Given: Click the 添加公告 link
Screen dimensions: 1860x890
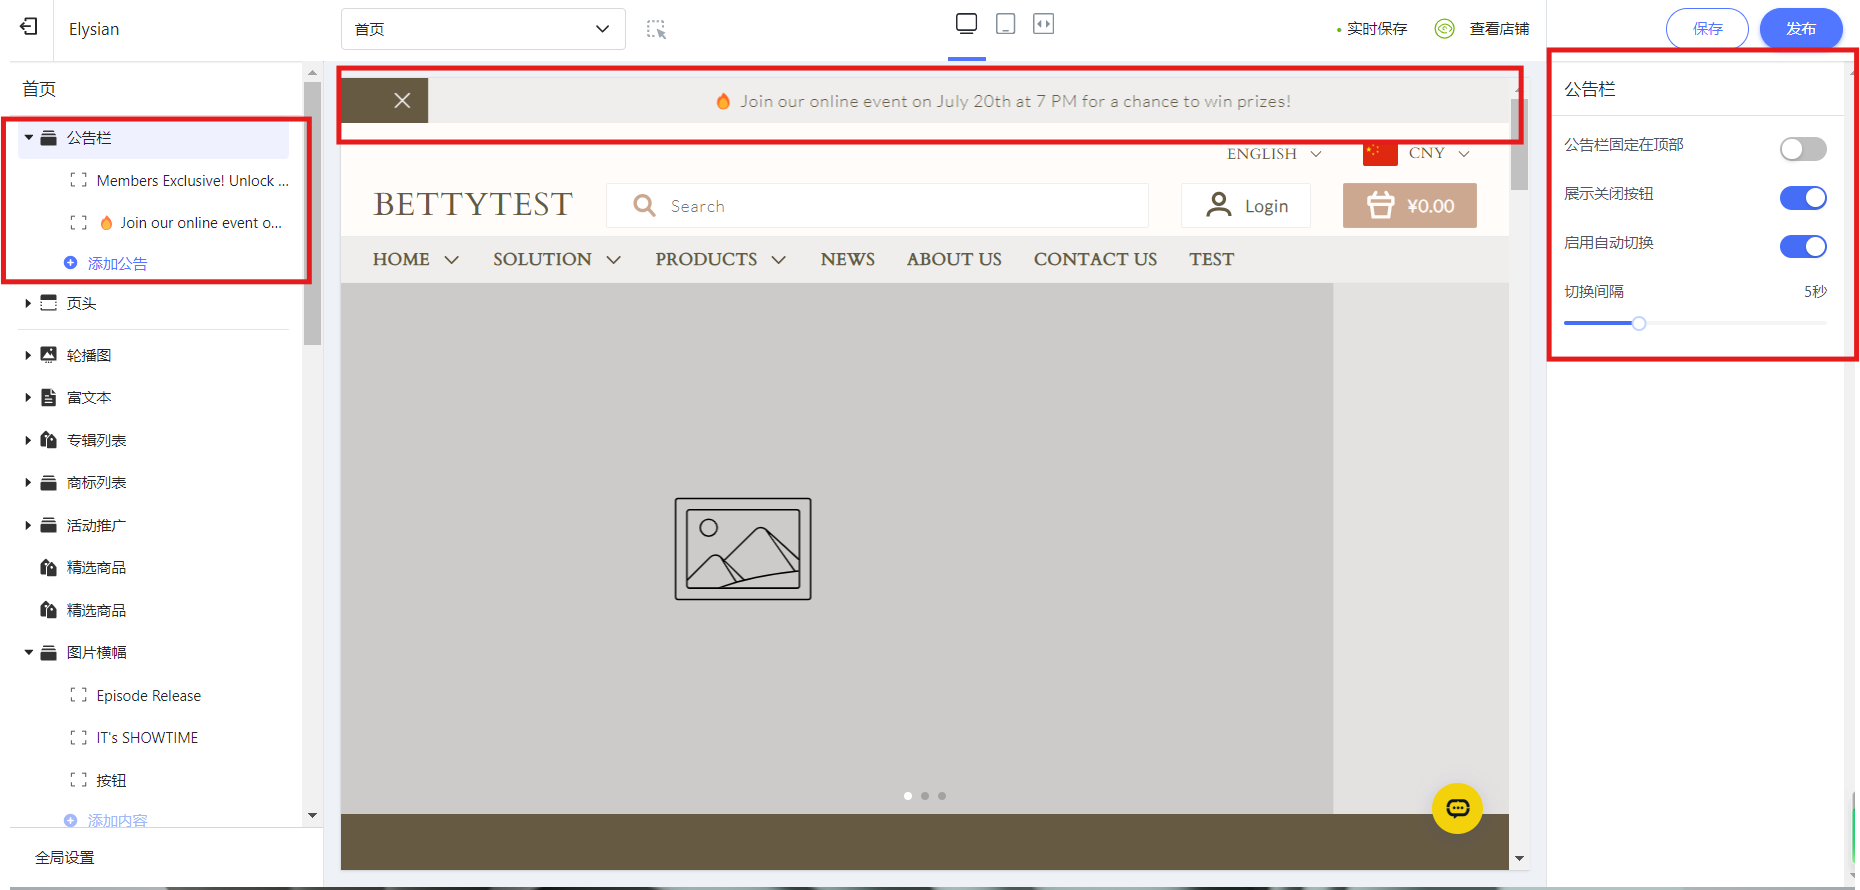Looking at the screenshot, I should (117, 263).
